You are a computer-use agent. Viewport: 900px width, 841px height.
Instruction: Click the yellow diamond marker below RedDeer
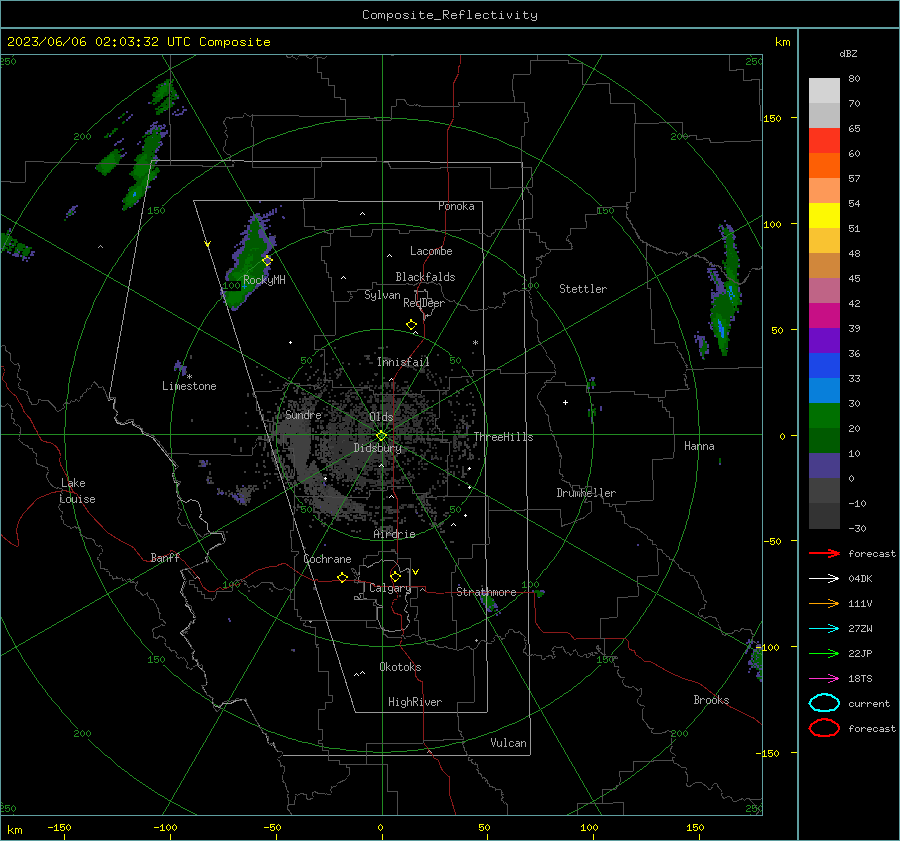coord(411,325)
